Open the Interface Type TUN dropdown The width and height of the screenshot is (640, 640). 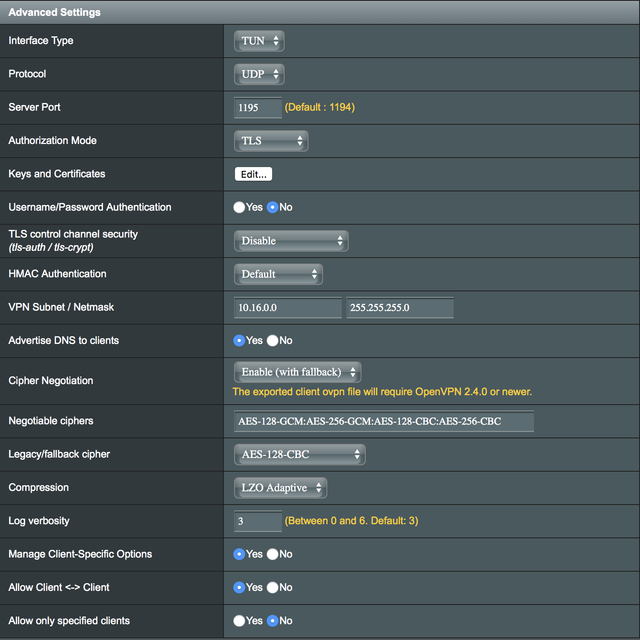(260, 41)
